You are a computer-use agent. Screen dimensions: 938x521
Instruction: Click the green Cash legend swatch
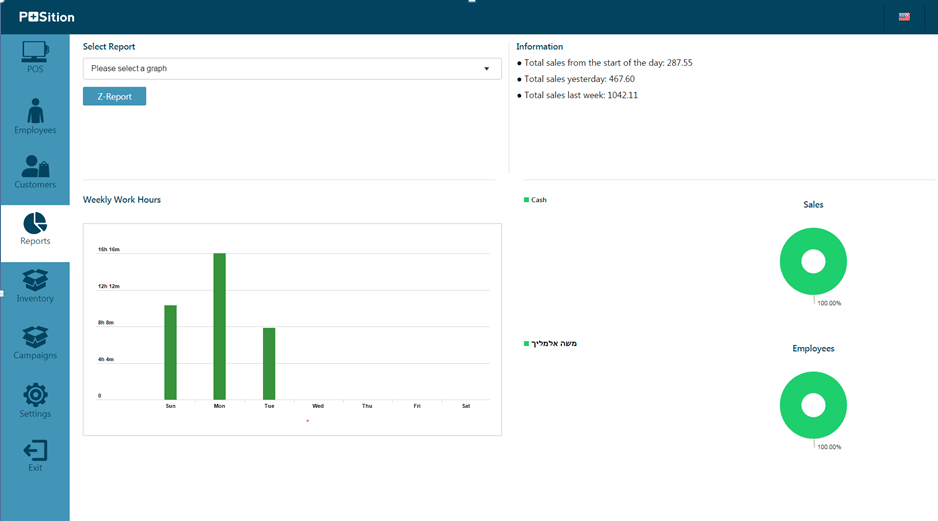tap(526, 200)
